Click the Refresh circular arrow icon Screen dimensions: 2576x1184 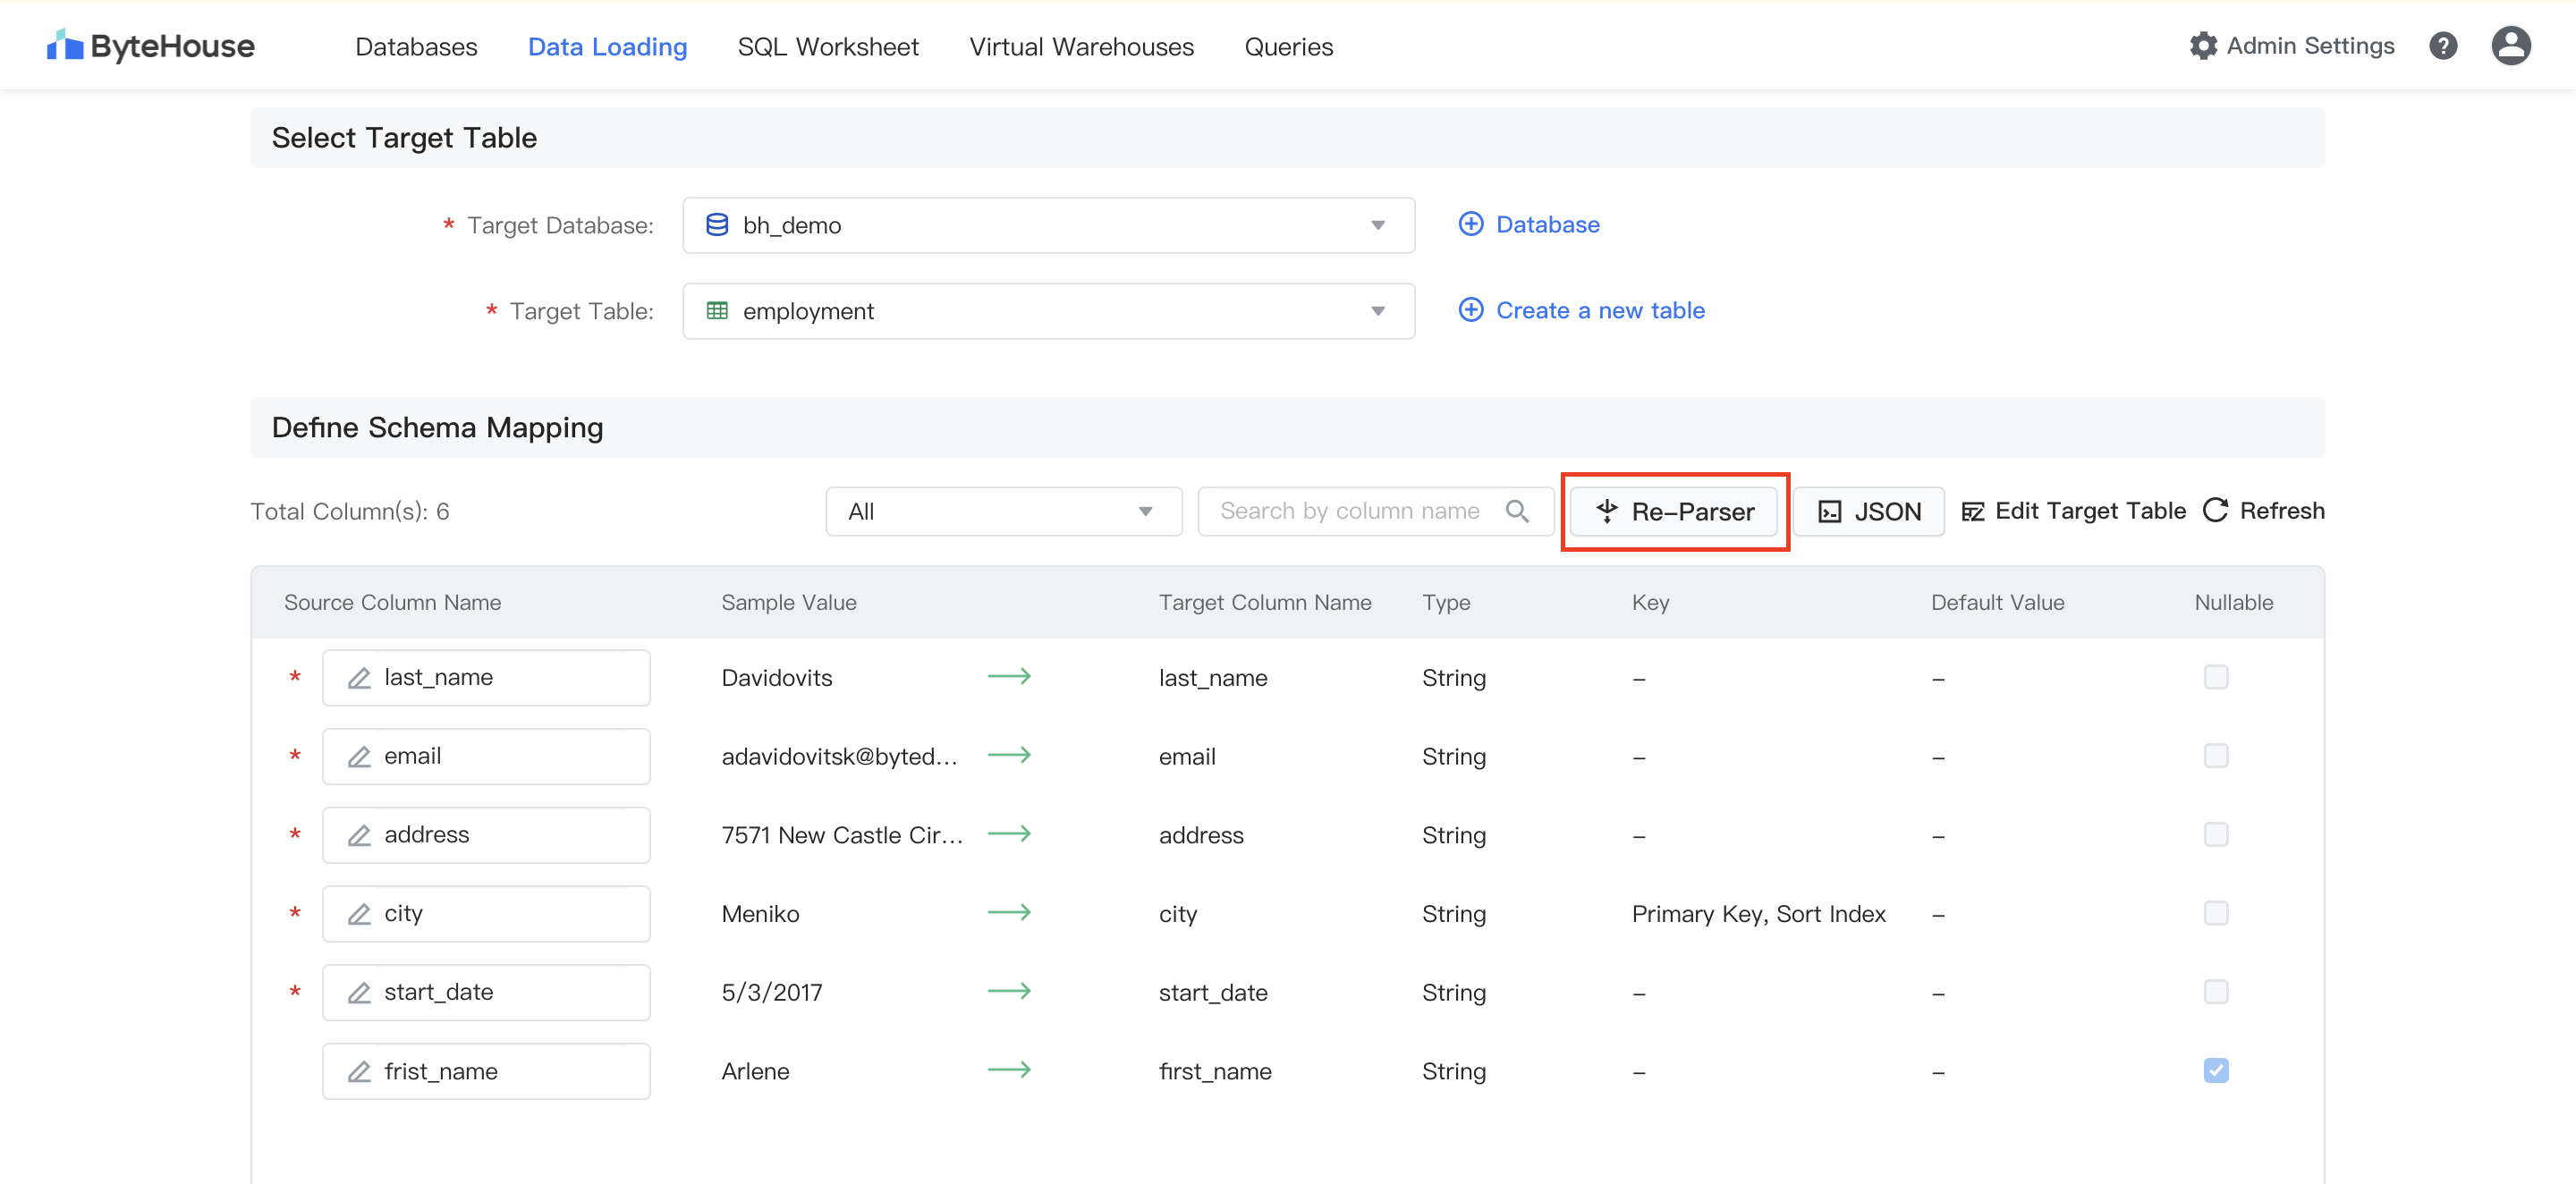[x=2215, y=511]
